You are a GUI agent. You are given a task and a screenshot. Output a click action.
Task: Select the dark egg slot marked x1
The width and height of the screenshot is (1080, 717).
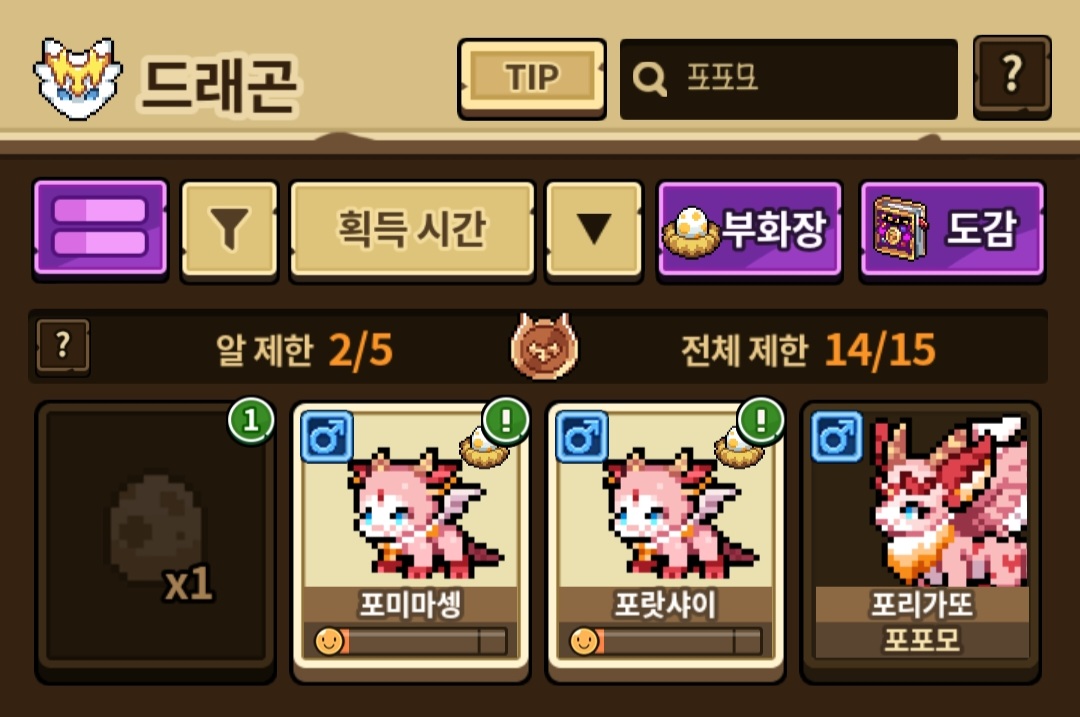pos(156,541)
